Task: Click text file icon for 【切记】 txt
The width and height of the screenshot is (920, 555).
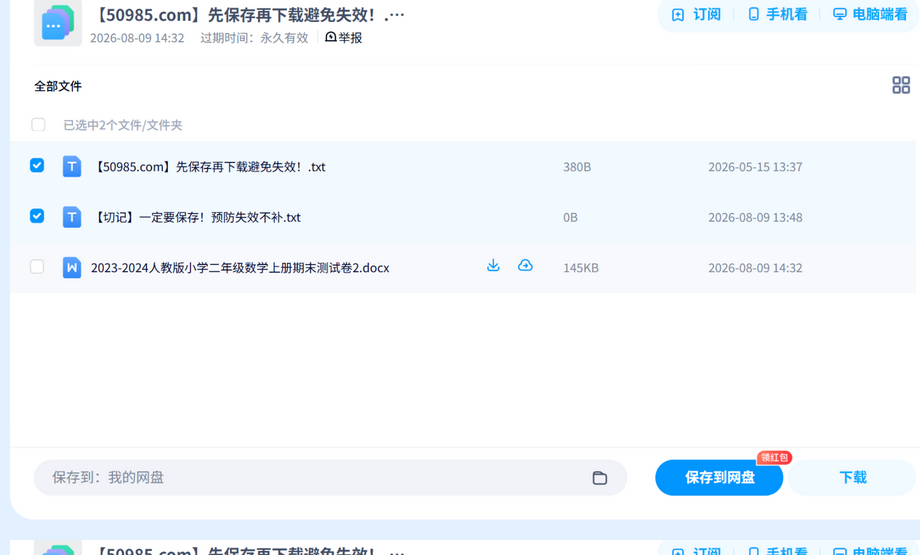Action: click(x=72, y=217)
